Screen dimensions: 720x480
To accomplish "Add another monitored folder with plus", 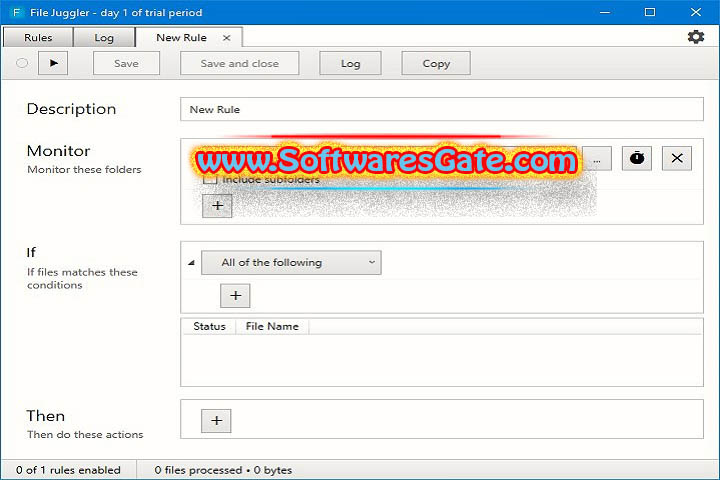I will pos(217,205).
